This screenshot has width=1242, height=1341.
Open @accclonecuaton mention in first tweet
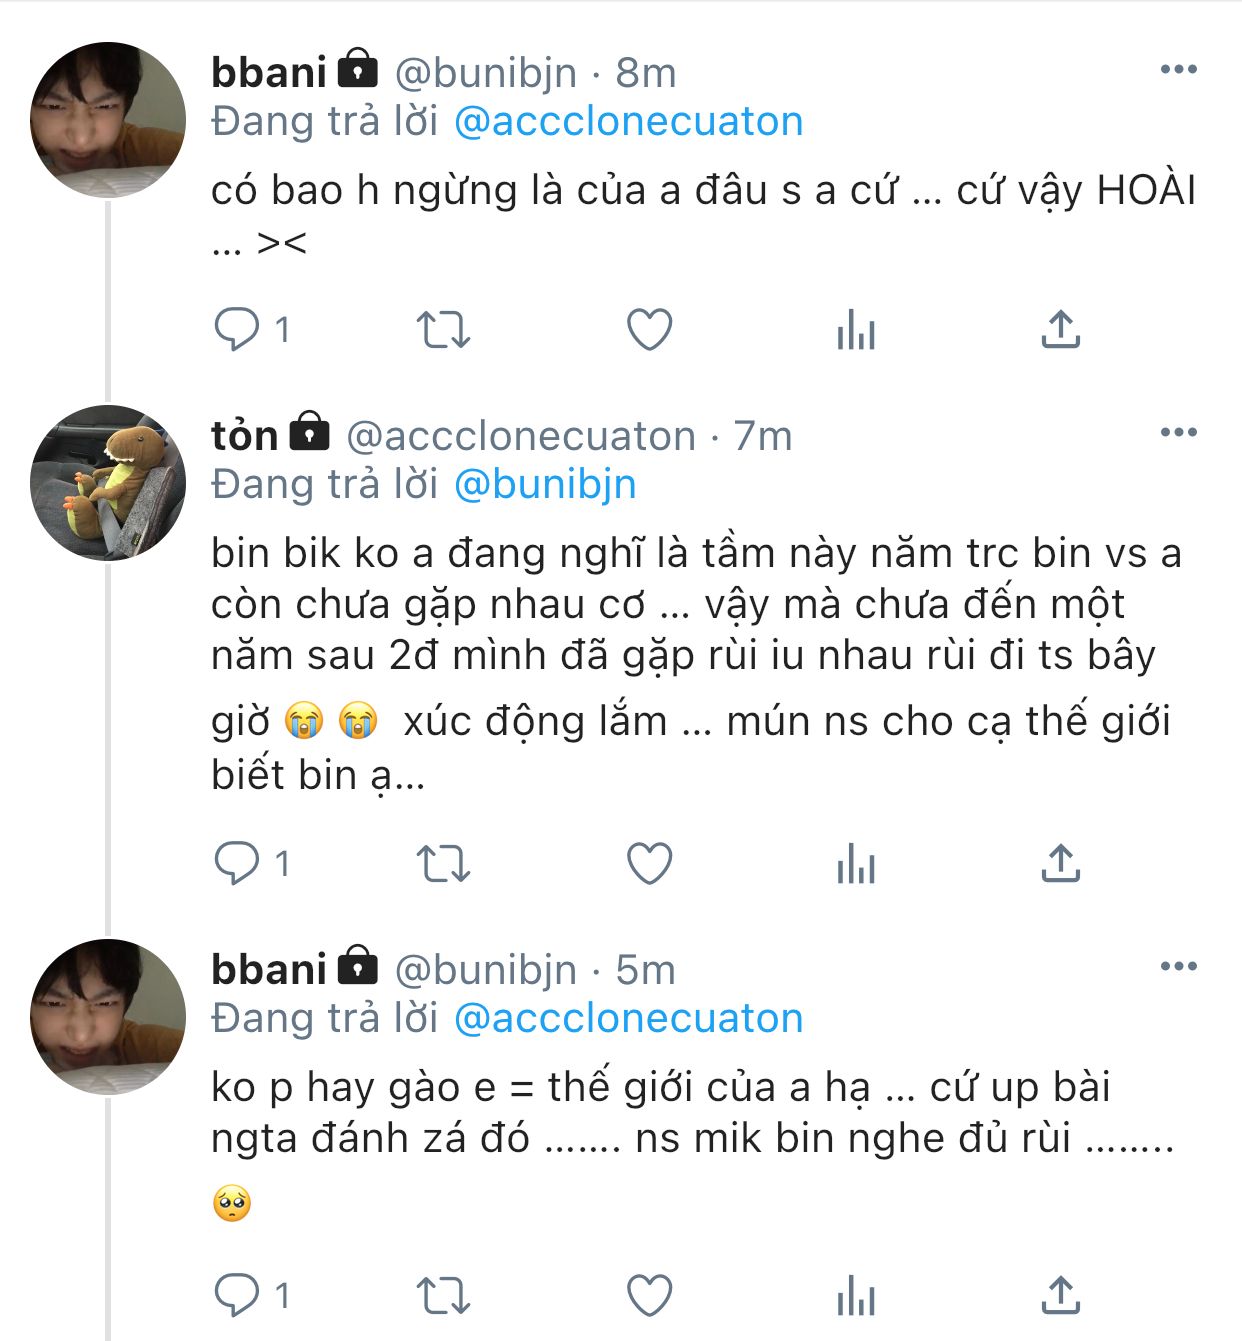(628, 121)
